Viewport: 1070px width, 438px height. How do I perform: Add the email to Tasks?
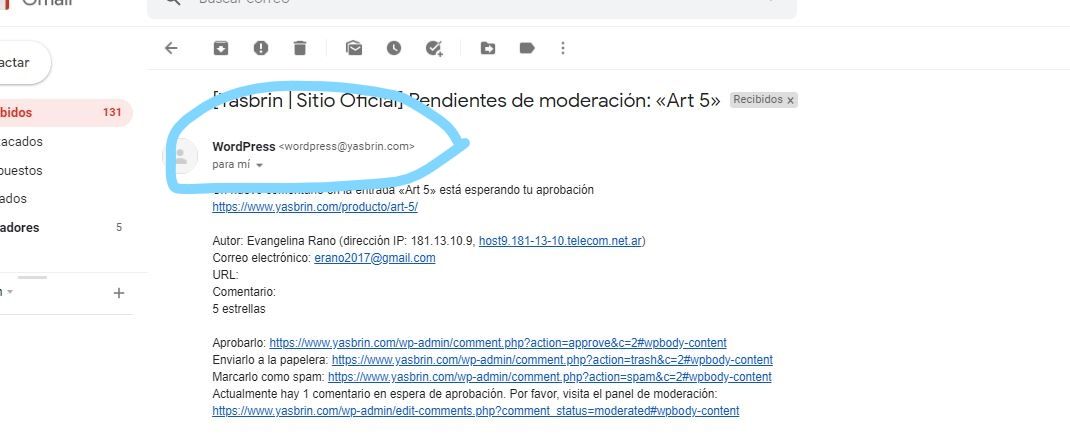(x=434, y=48)
